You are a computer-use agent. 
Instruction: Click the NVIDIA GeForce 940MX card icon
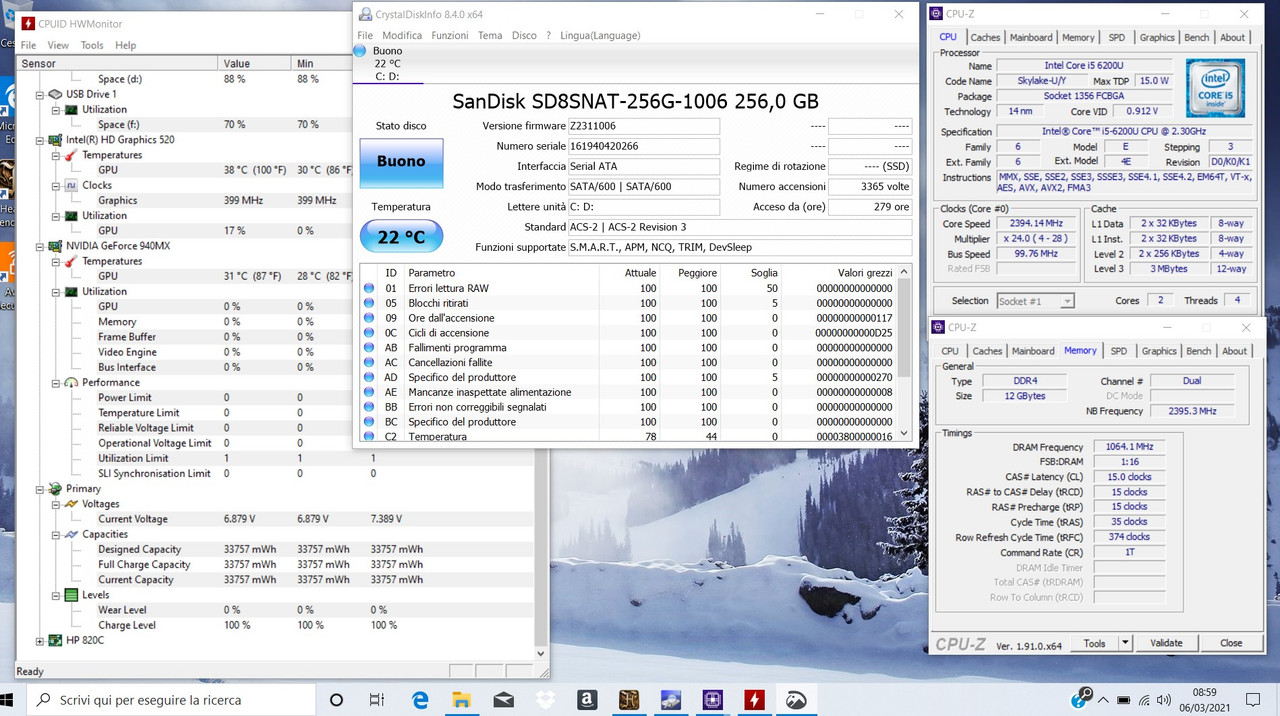click(55, 246)
